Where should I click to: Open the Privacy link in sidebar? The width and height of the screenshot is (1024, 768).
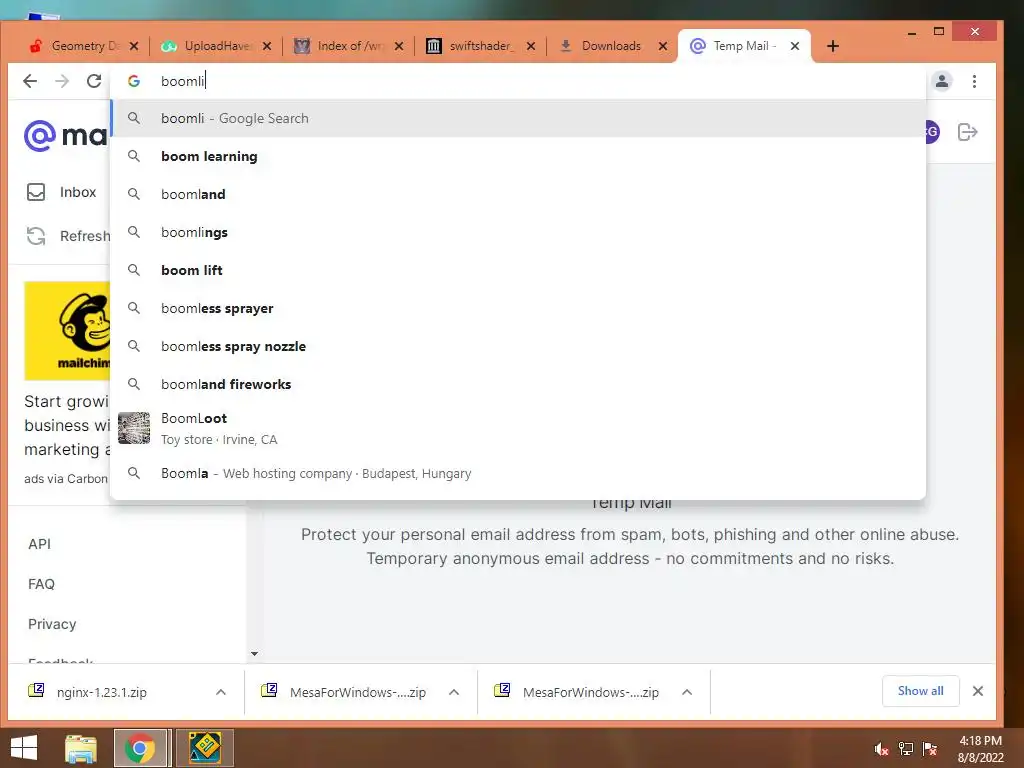(52, 624)
